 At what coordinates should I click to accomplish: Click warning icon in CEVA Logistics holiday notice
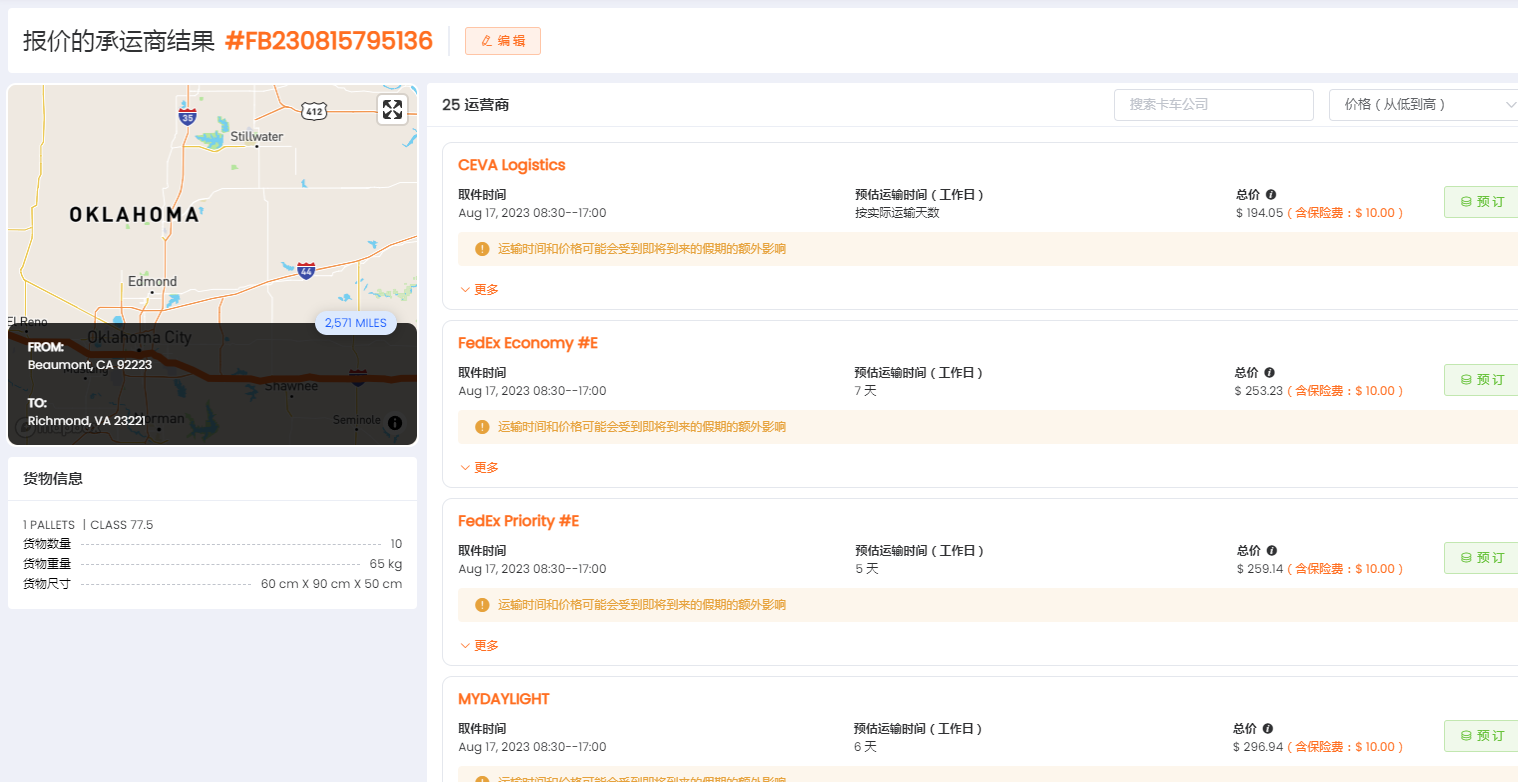click(x=482, y=249)
